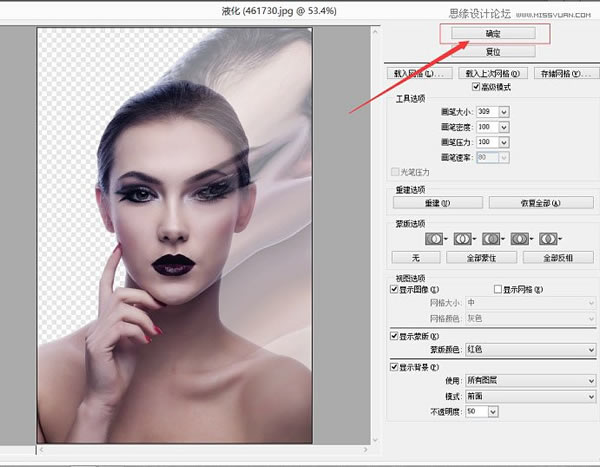Viewport: 600px width, 467px height.
Task: Uncheck the 显示图像 show image checkbox
Action: tap(394, 289)
